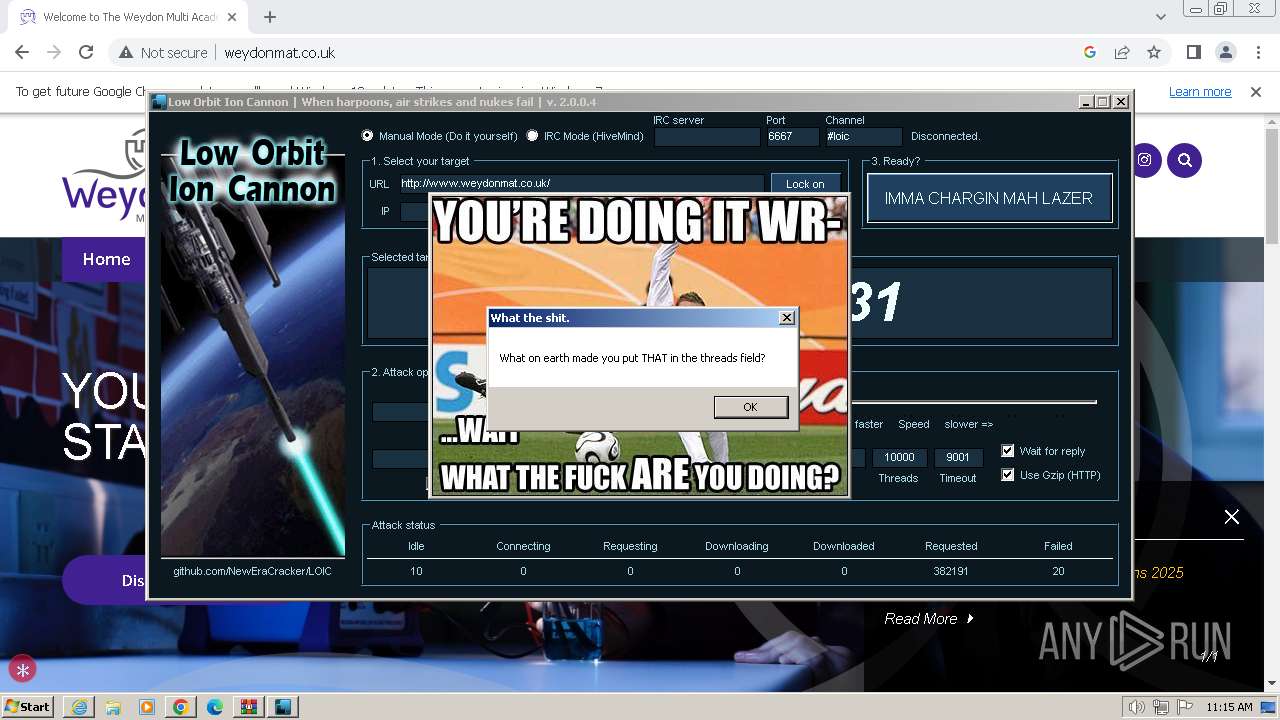Open Windows Explorer folder in taskbar
Viewport: 1280px width, 720px height.
113,707
